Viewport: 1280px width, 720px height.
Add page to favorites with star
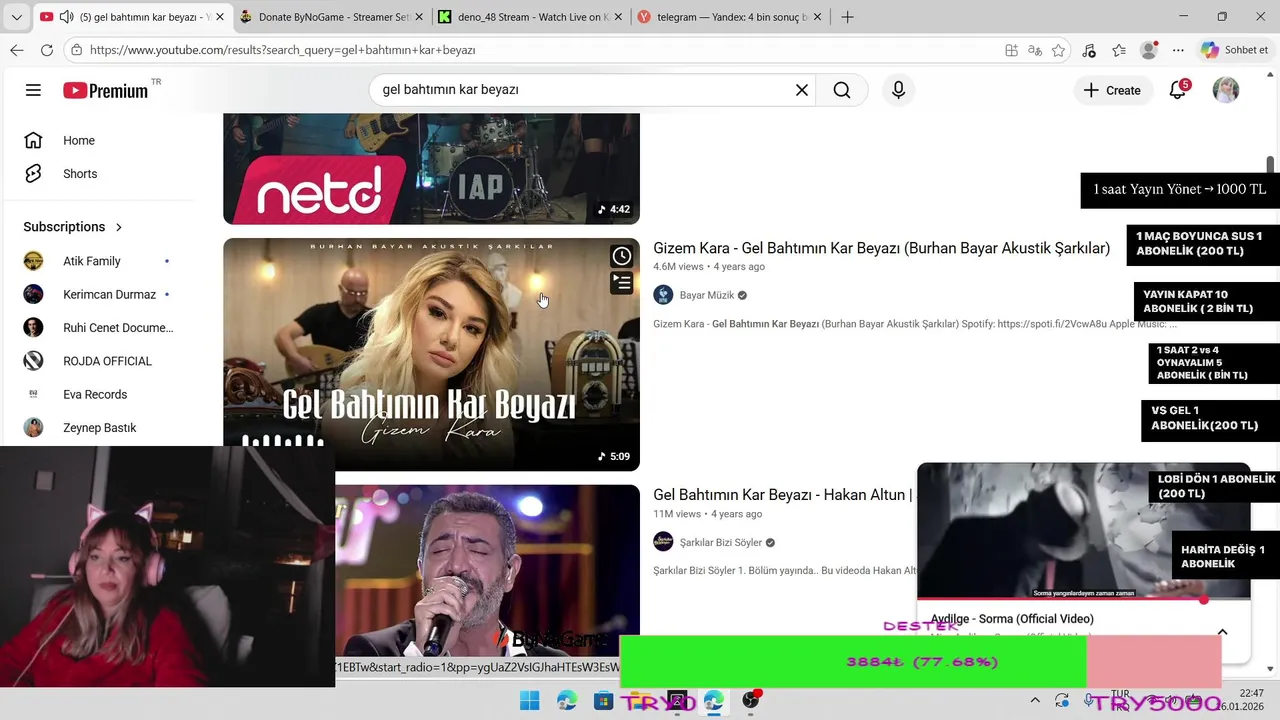coord(1059,50)
